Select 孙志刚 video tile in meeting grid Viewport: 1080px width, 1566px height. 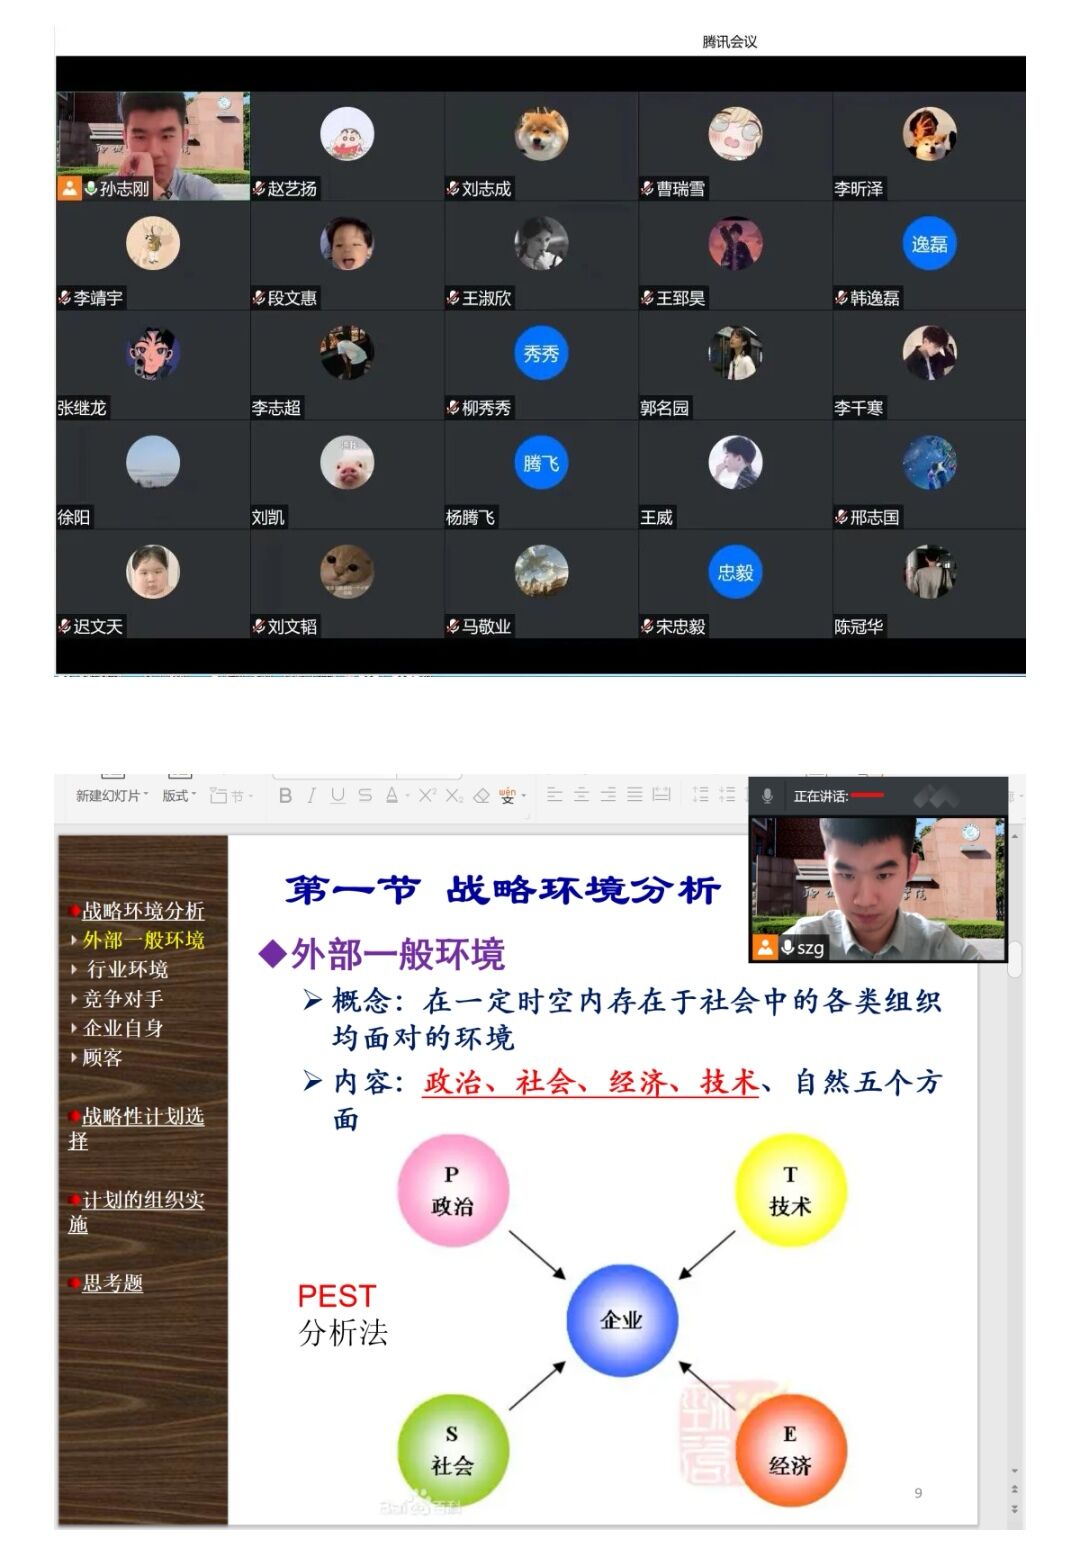pos(153,146)
